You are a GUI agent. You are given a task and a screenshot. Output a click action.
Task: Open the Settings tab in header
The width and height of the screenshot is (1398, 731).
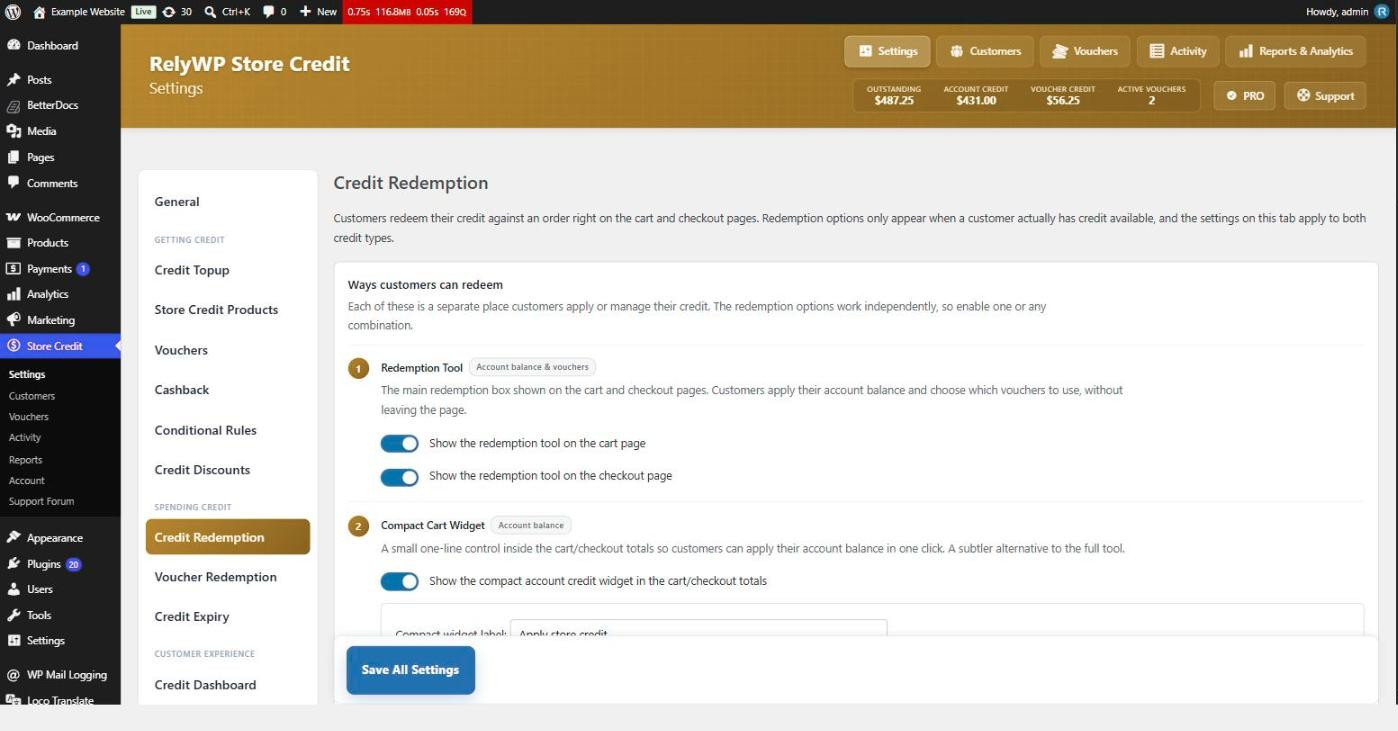point(887,51)
